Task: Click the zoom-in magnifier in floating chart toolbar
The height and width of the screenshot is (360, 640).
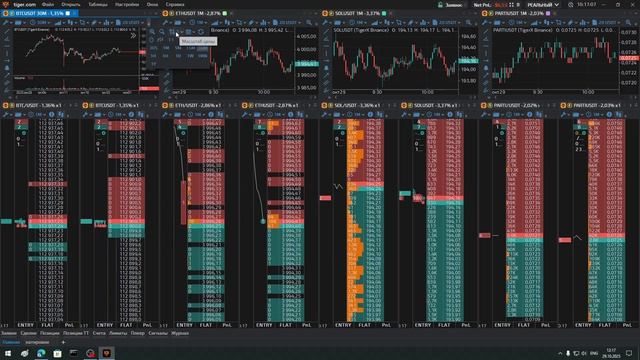Action: pyautogui.click(x=152, y=32)
